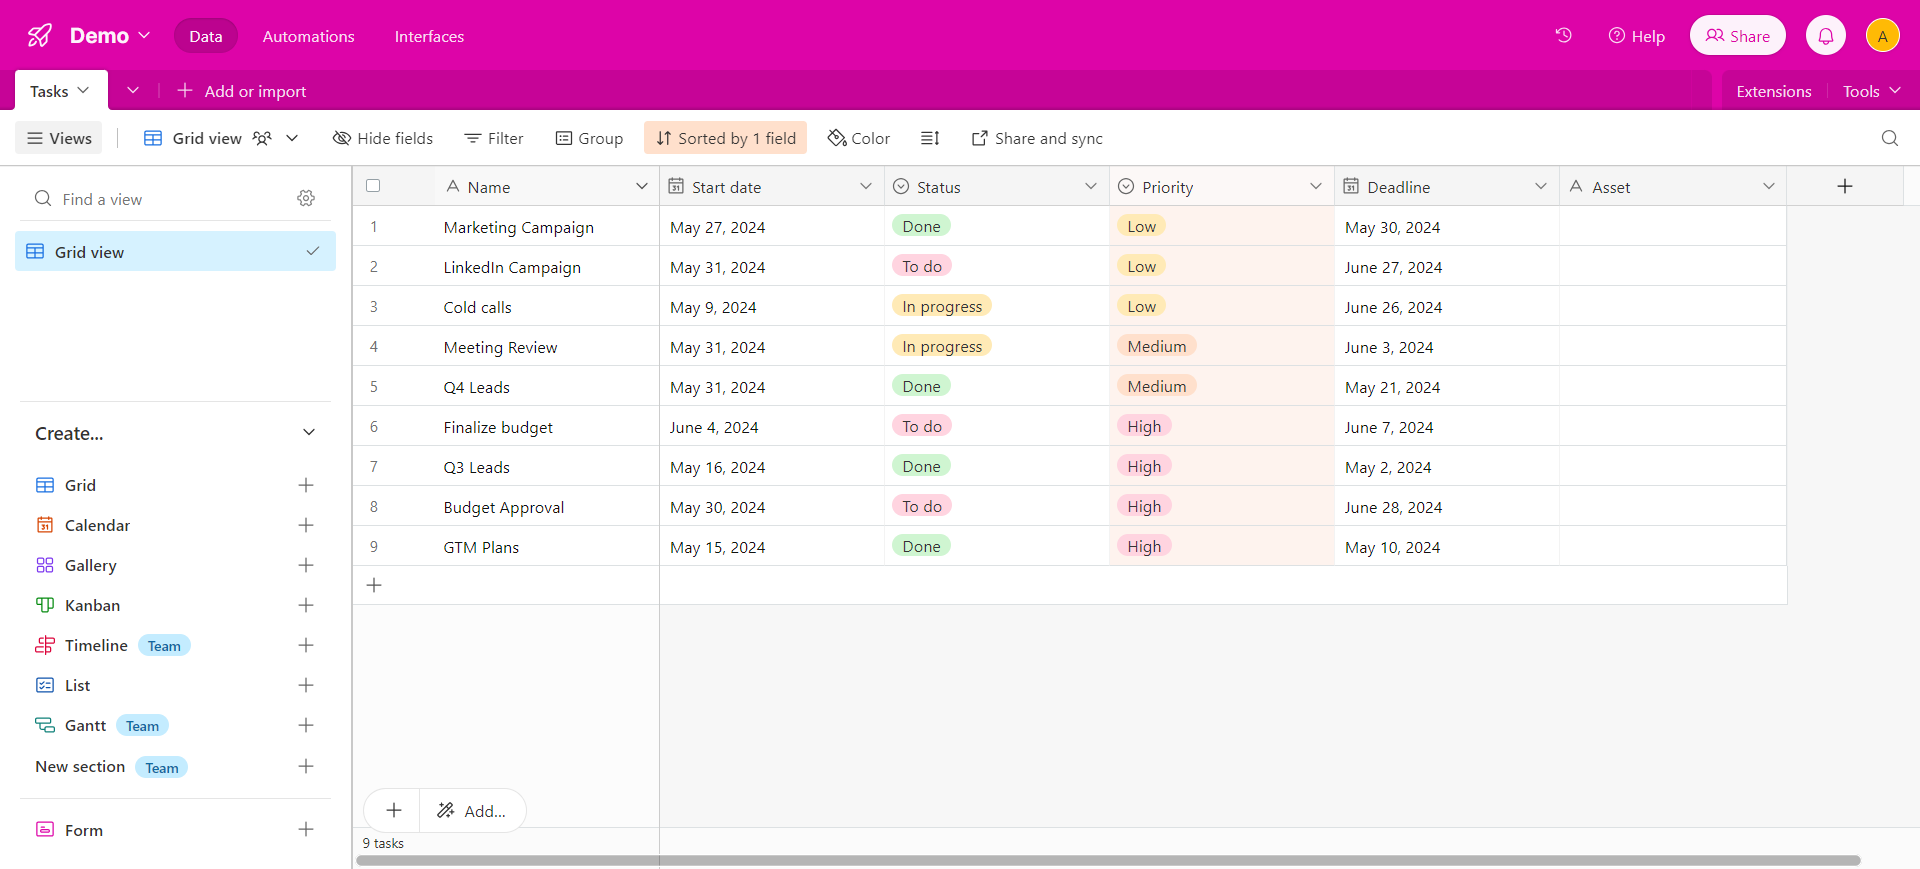
Task: Open the account avatar labeled A
Action: pos(1882,36)
